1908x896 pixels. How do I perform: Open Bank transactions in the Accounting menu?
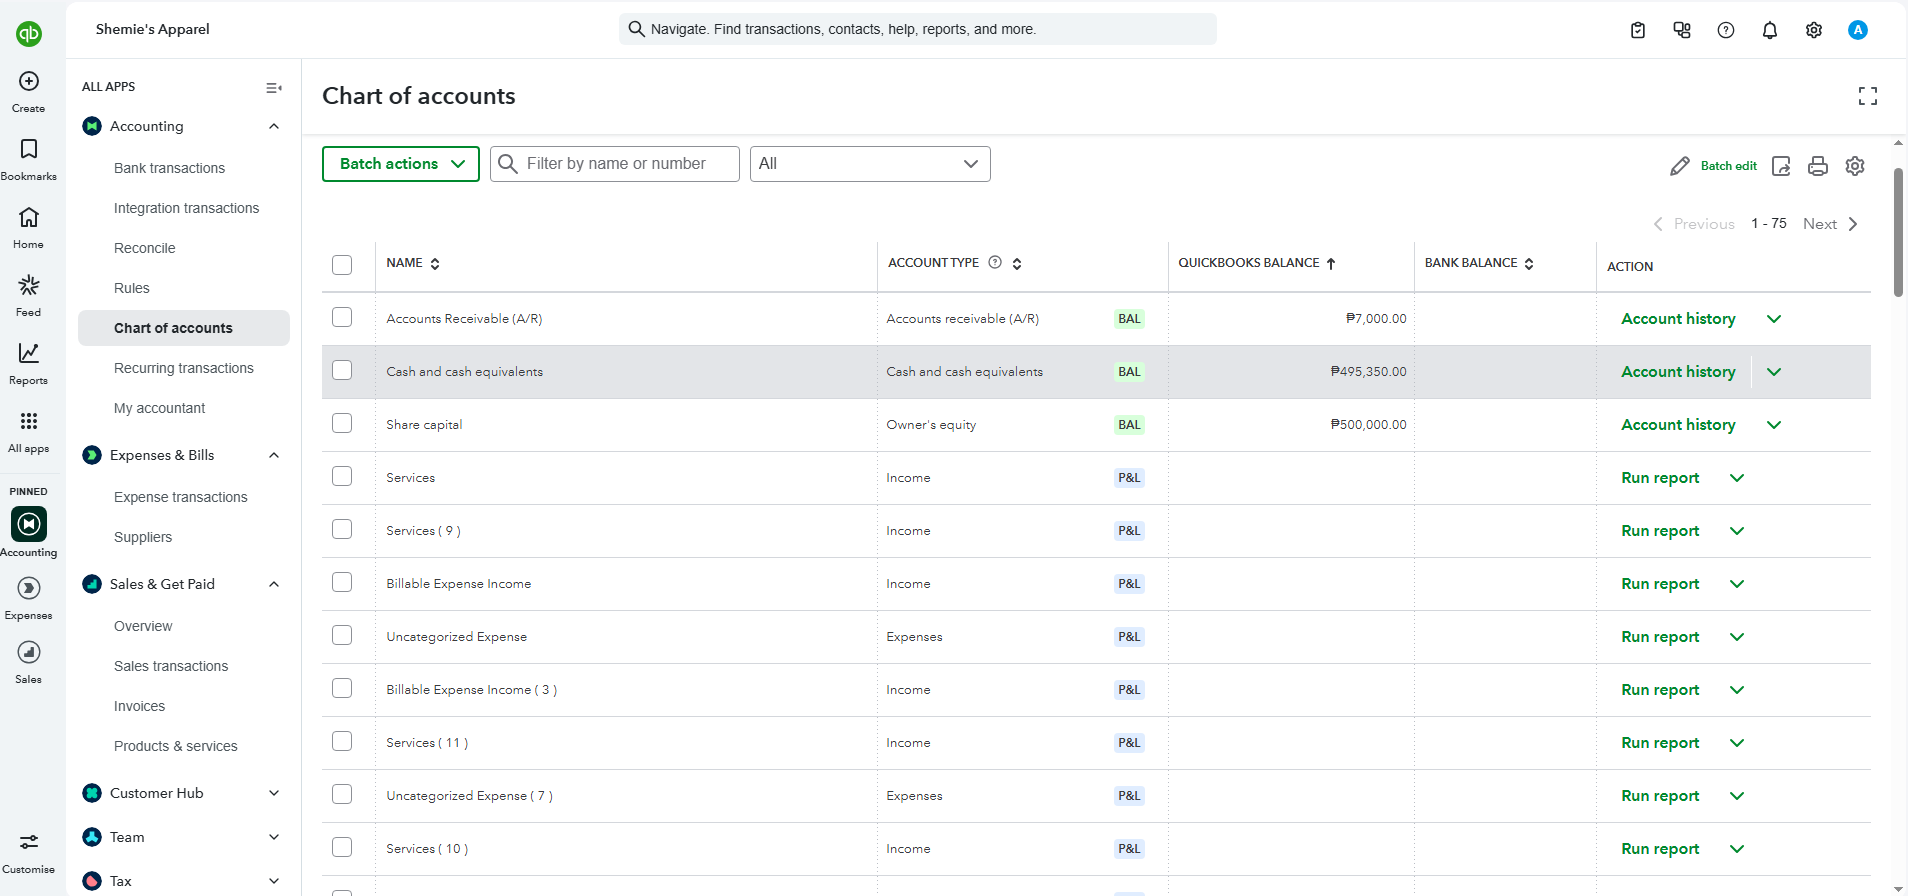coord(169,168)
